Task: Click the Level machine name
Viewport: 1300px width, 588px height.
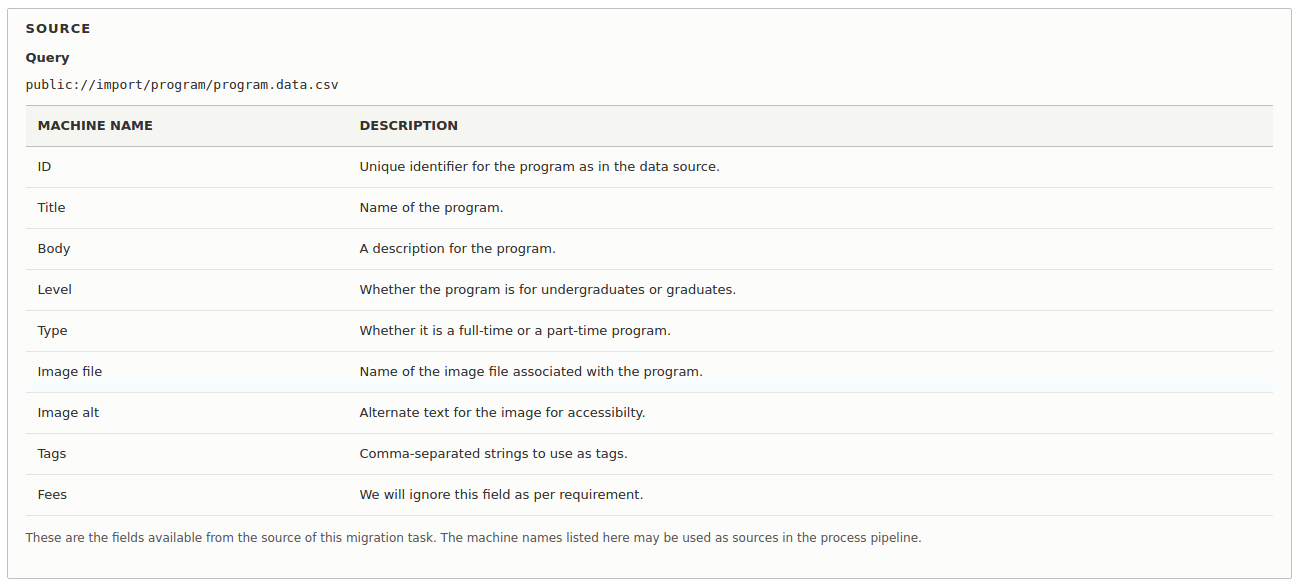Action: coord(54,289)
